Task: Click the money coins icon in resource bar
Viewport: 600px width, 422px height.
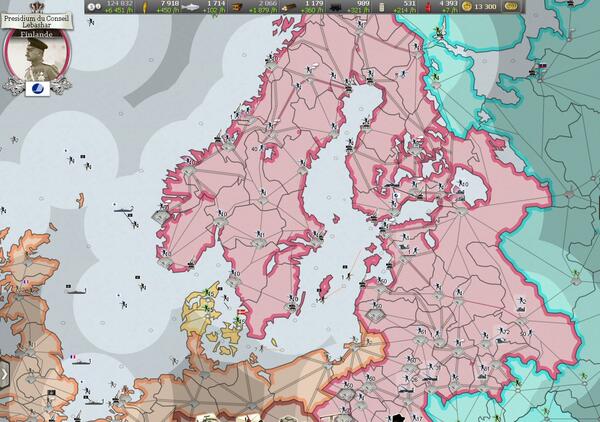Action: [94, 7]
